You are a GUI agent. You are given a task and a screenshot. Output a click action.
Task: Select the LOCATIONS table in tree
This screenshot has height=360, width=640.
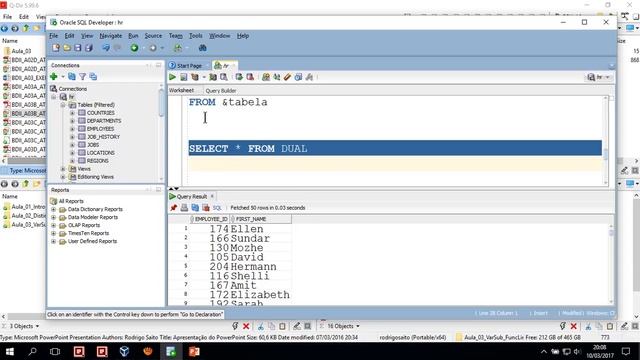pyautogui.click(x=100, y=153)
